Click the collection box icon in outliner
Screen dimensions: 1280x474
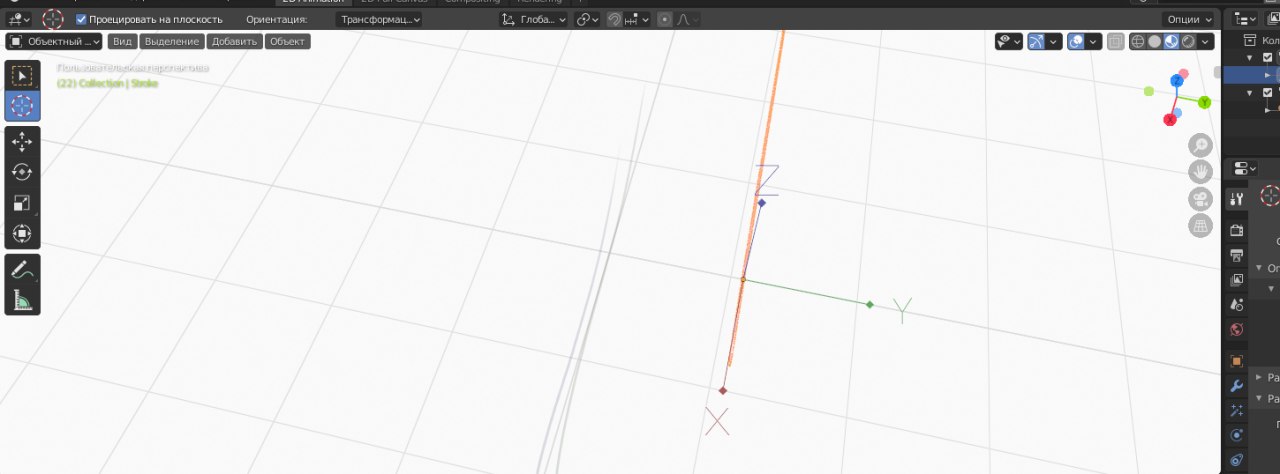click(1248, 41)
